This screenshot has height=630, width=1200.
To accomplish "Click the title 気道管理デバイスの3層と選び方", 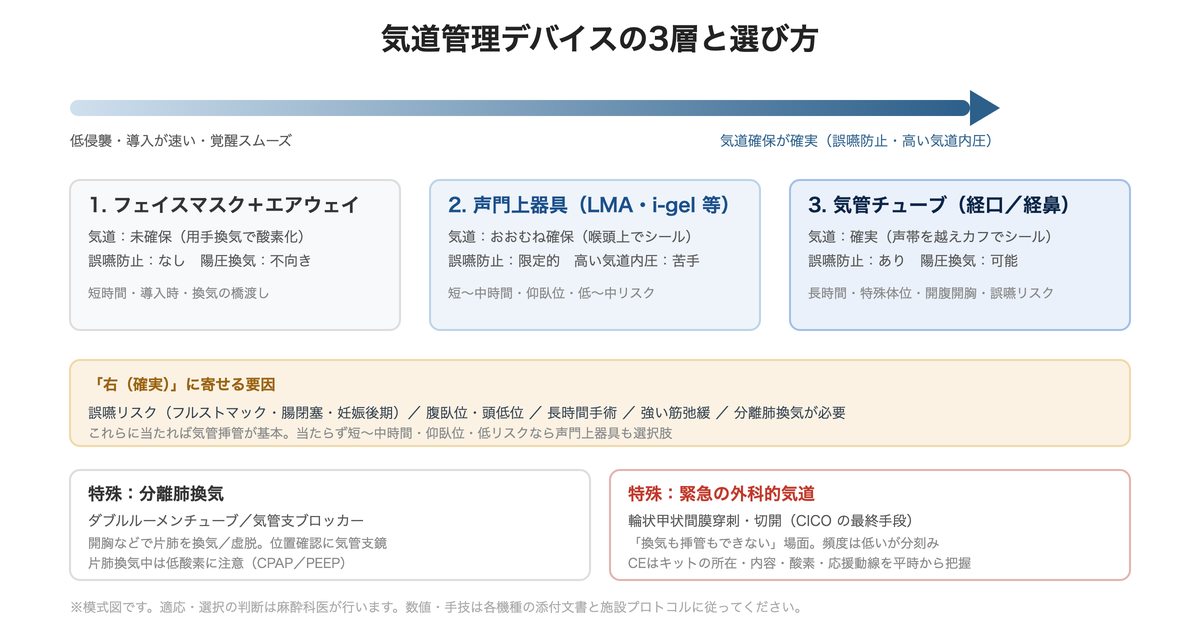I will click(600, 40).
